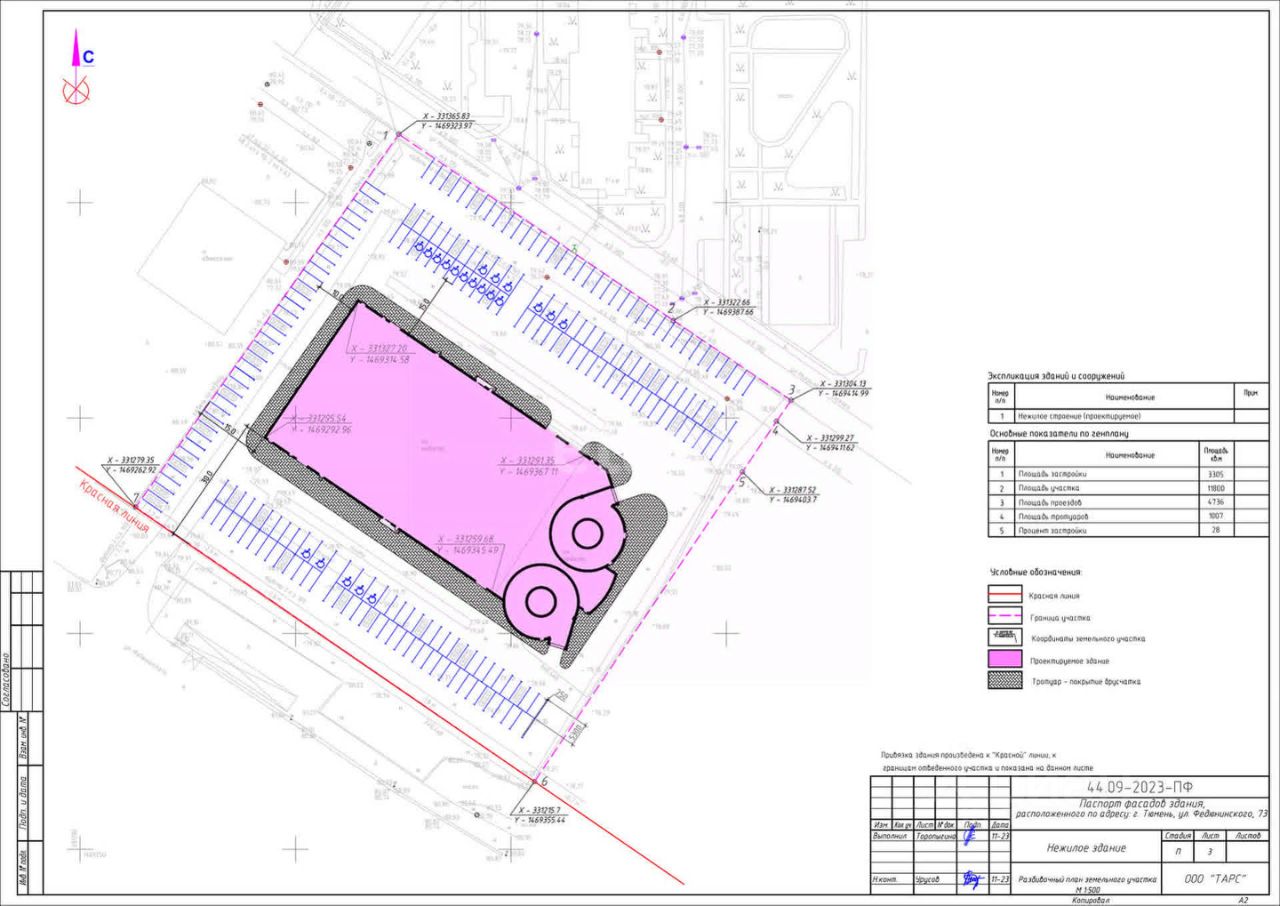
Task: Click the area value 11800
Action: pos(1217,488)
